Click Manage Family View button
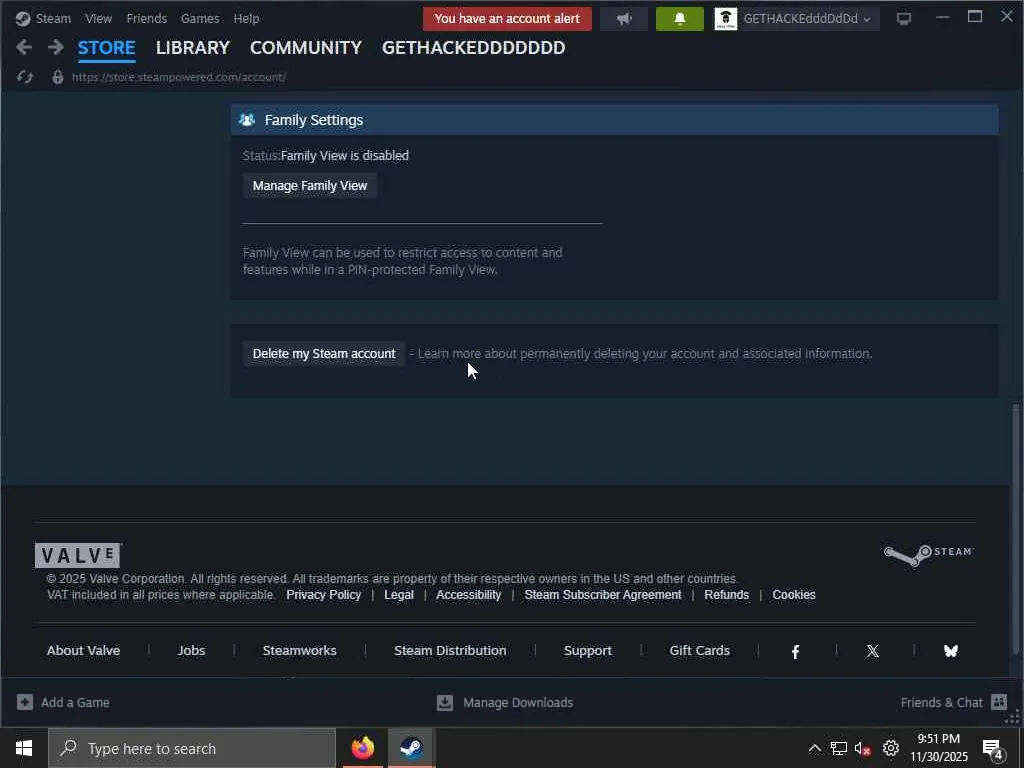 click(310, 185)
